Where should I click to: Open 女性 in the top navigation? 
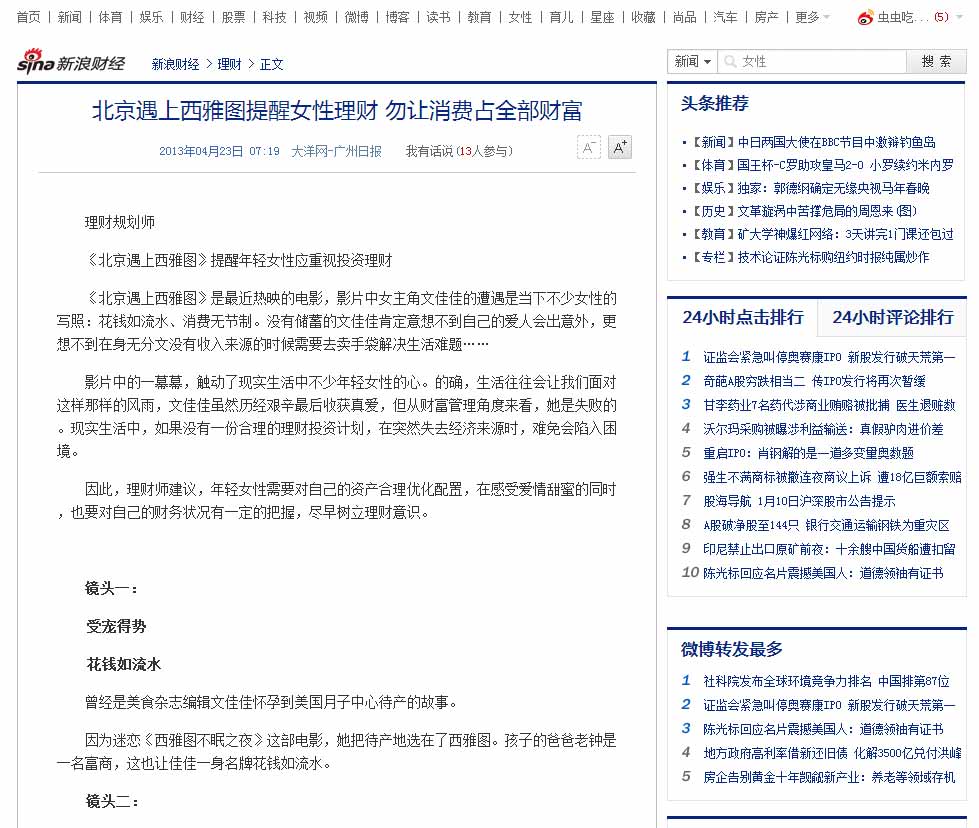[x=520, y=17]
